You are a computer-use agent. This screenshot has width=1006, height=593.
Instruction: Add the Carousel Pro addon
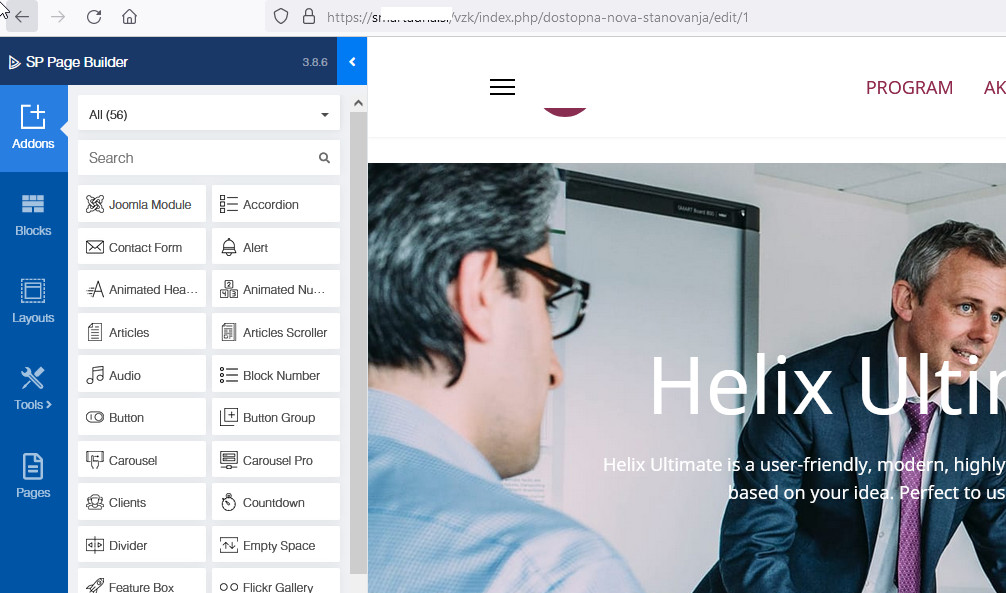[x=276, y=460]
